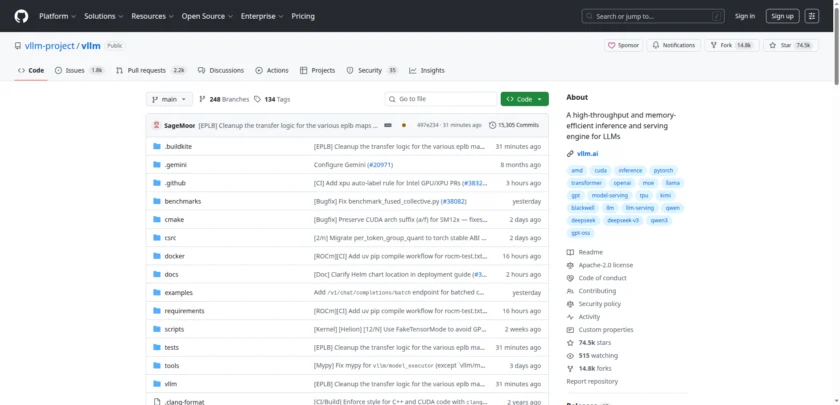The image size is (840, 405).
Task: Click the Sign in link
Action: [x=745, y=16]
